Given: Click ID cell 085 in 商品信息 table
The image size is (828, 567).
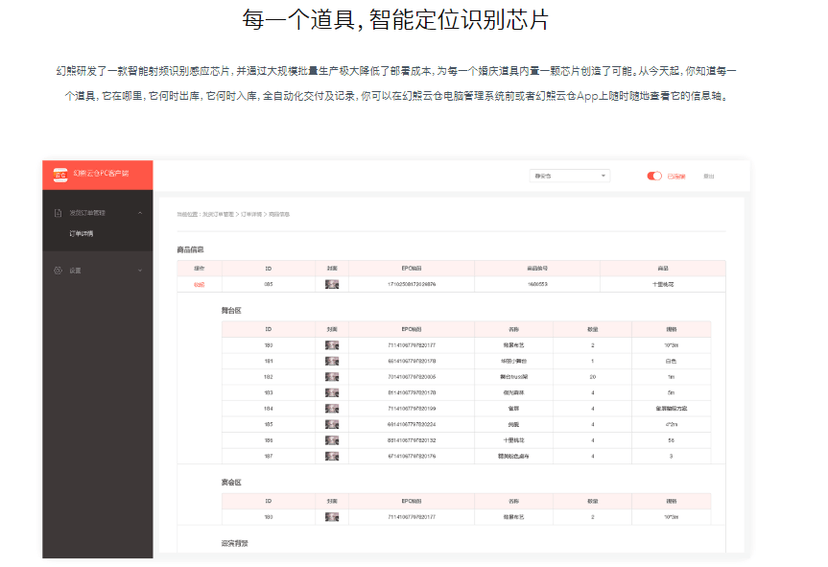Looking at the screenshot, I should click(x=268, y=285).
